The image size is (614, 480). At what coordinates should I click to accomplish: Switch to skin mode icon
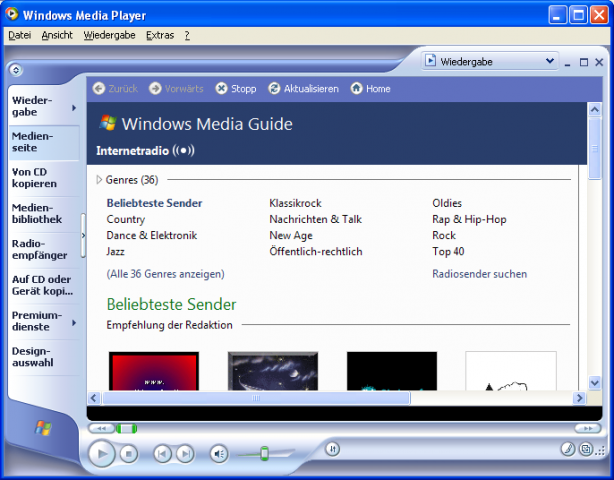[586, 449]
